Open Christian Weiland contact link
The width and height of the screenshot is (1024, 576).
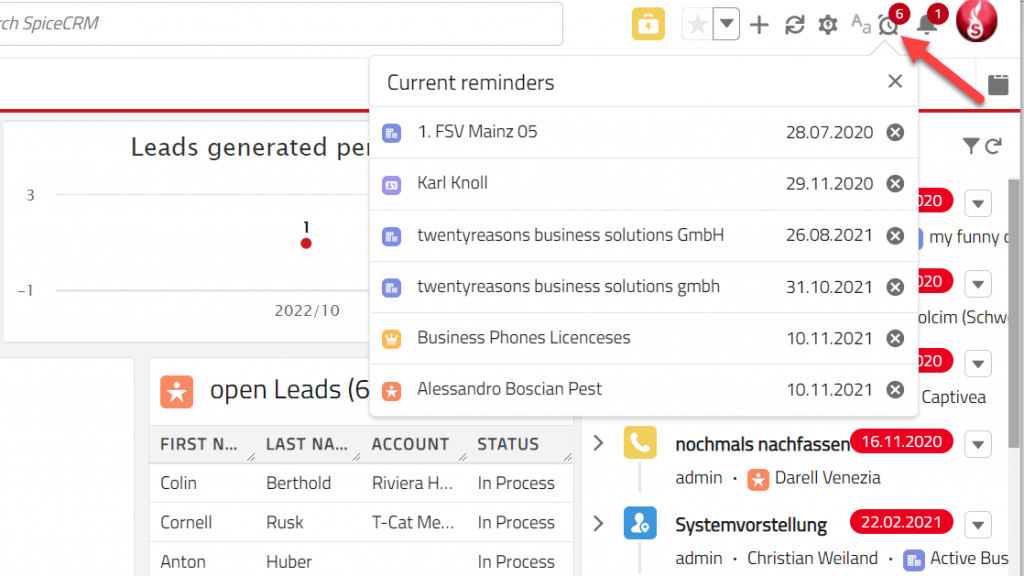point(812,558)
